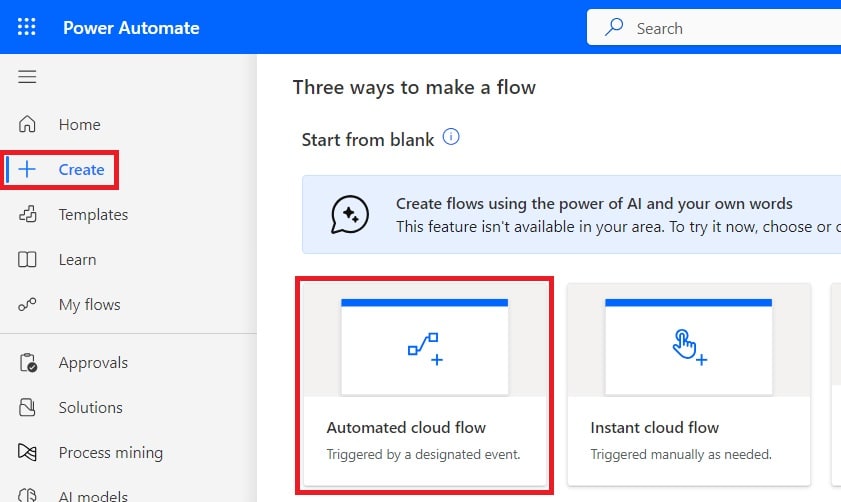
Task: Click 'Triggered manually as needed.' text
Action: point(681,454)
